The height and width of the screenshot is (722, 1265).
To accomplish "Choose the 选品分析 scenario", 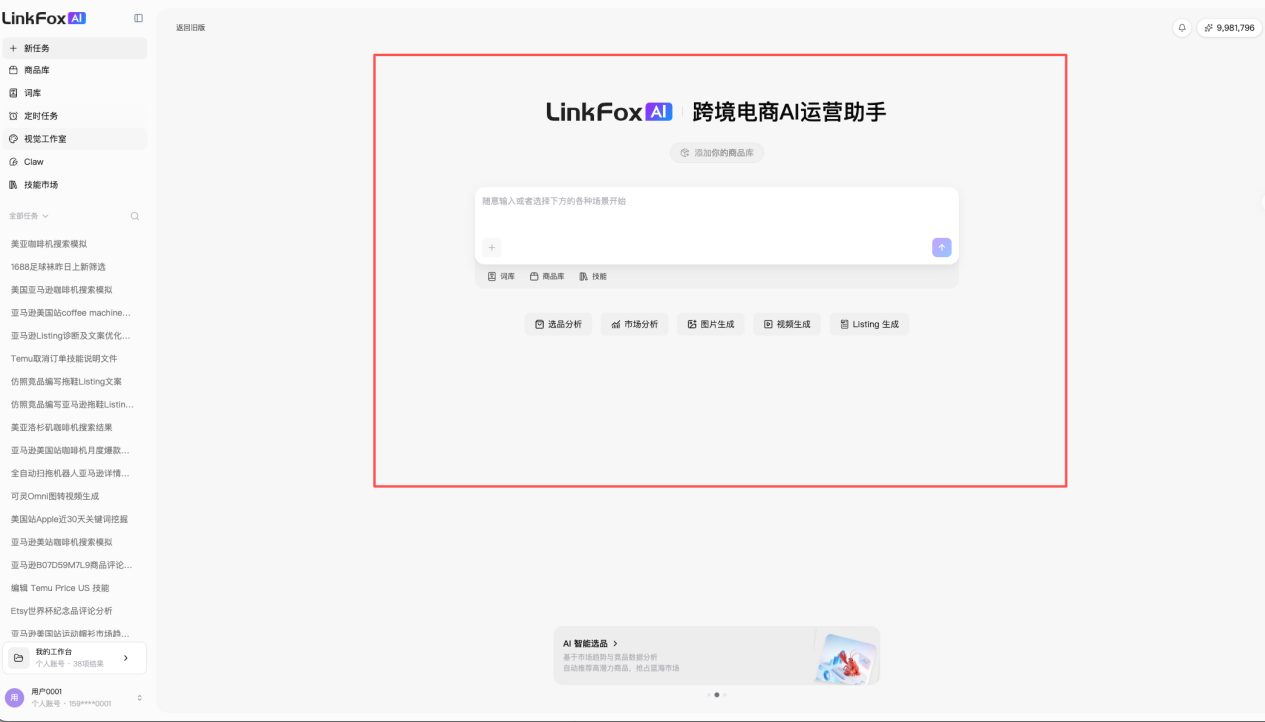I will tap(558, 324).
